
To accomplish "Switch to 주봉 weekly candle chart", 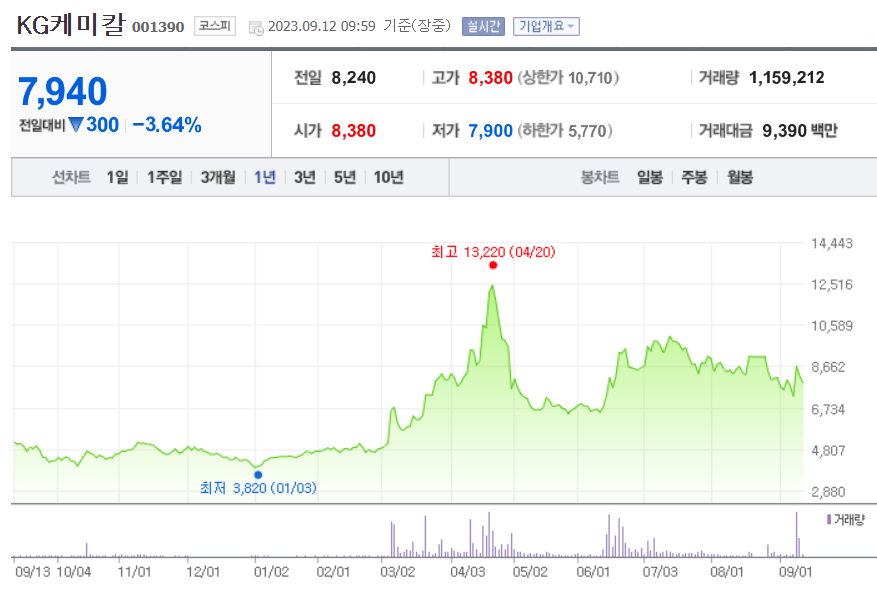I will (694, 177).
